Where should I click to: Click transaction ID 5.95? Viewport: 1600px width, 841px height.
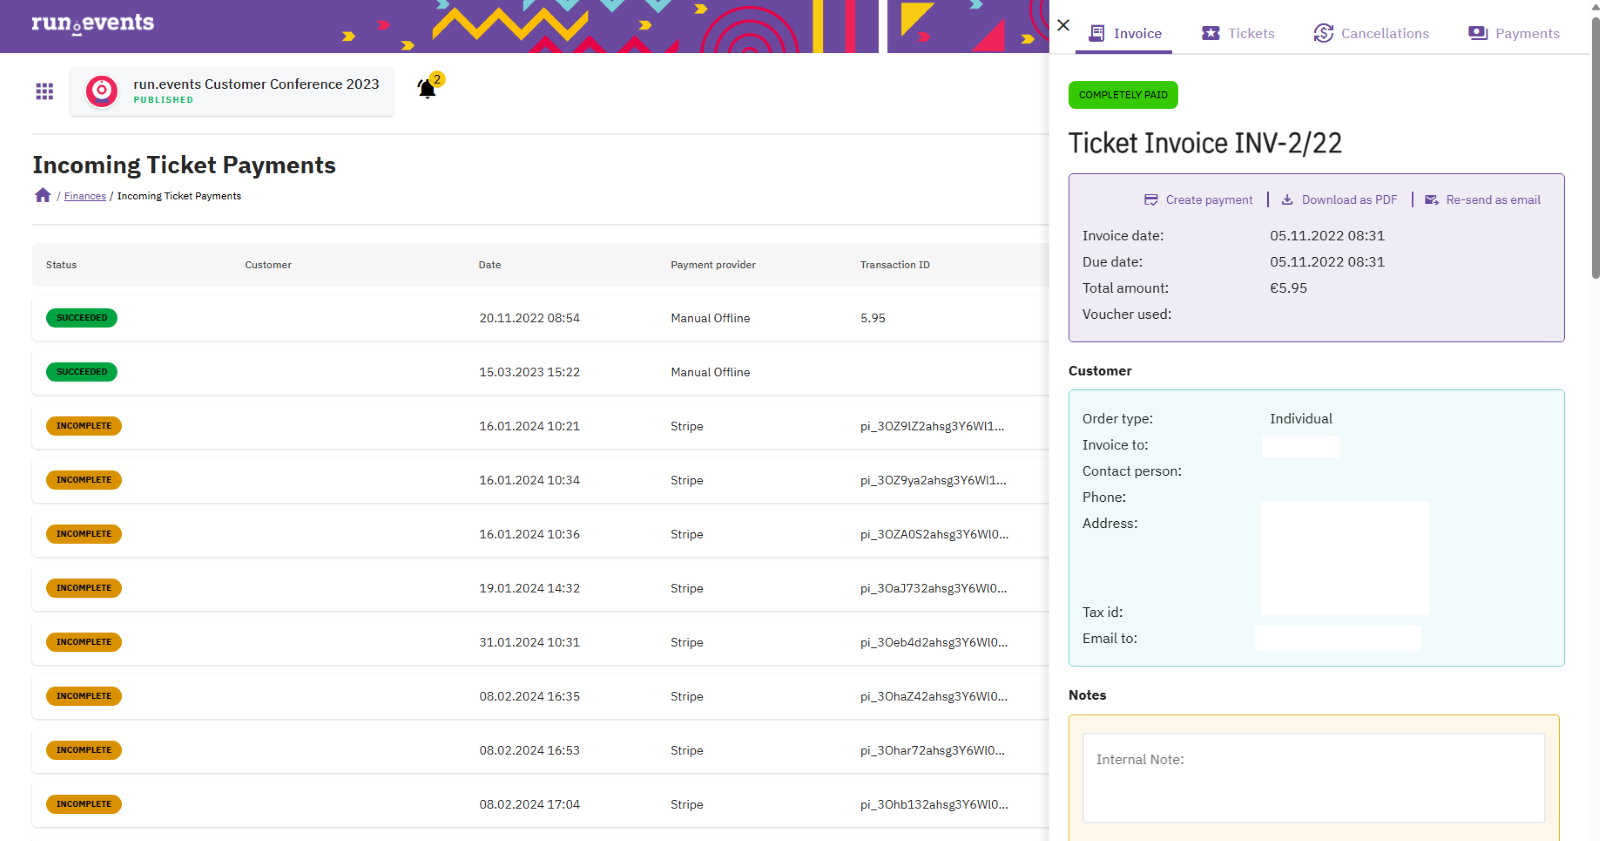pyautogui.click(x=873, y=318)
